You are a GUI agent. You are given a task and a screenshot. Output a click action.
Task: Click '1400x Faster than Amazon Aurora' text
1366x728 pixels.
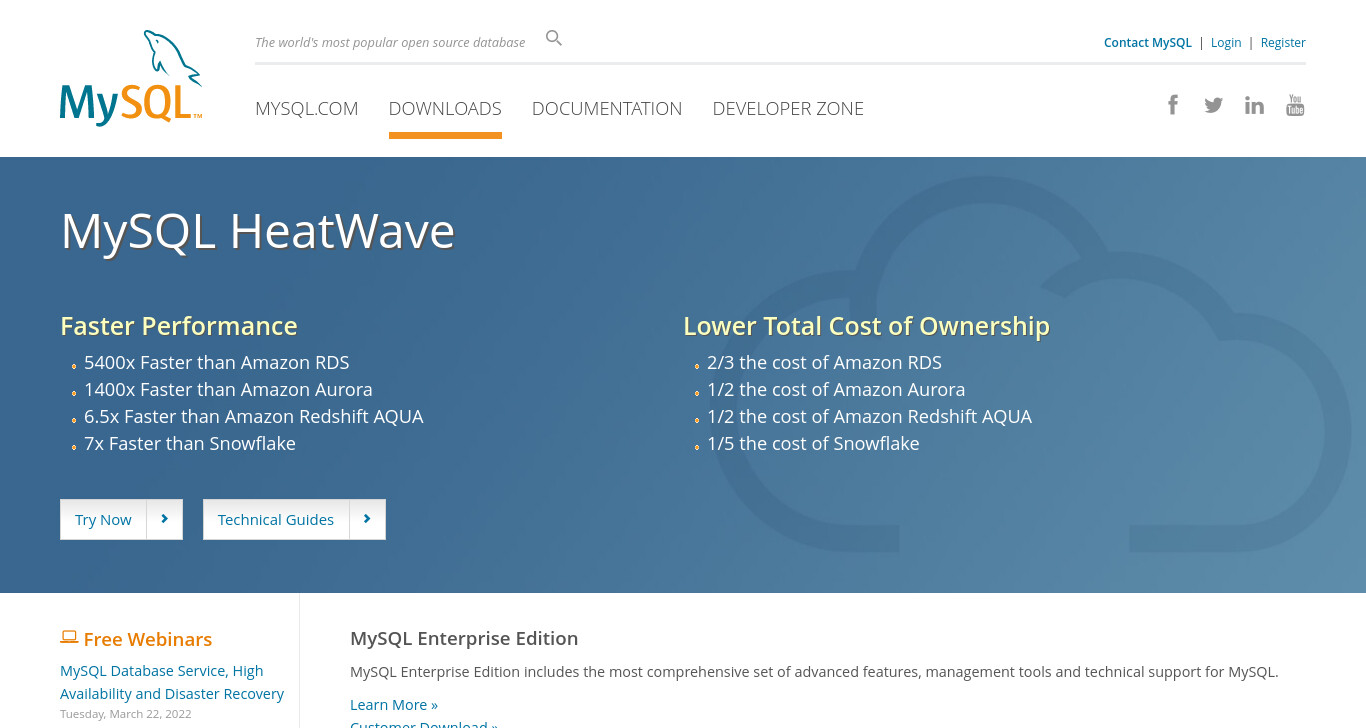(228, 389)
